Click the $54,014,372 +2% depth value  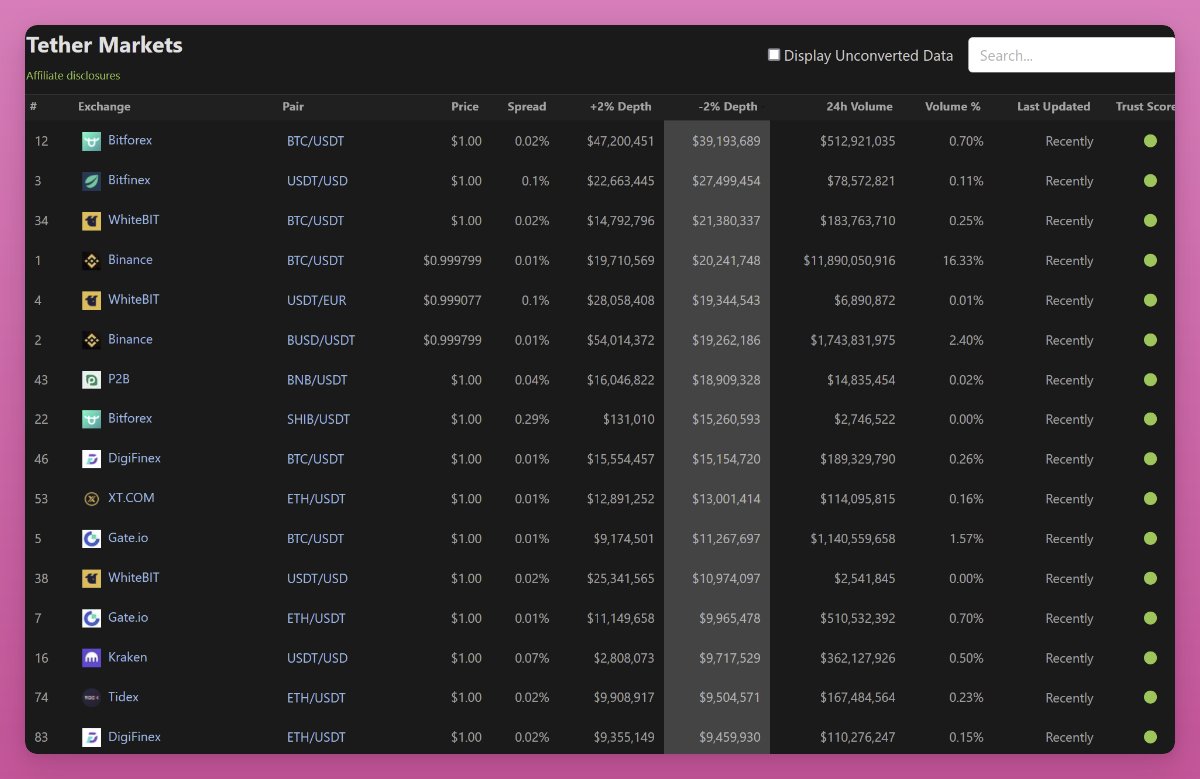[621, 340]
